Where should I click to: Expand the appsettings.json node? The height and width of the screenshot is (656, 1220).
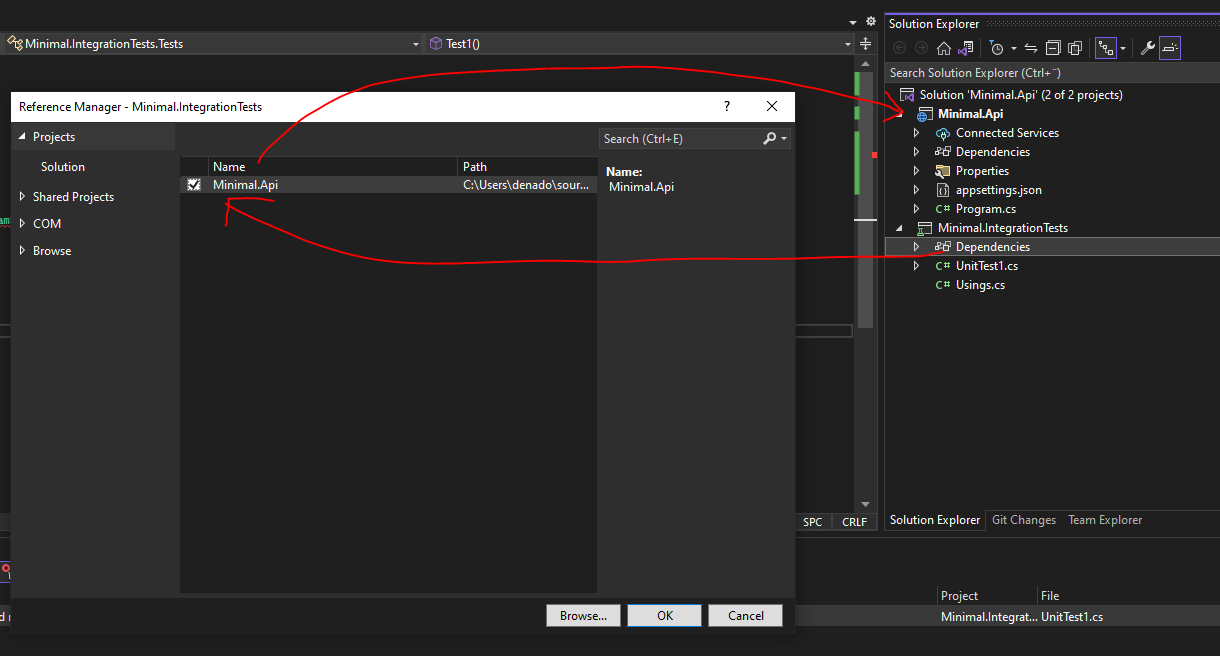pos(916,190)
